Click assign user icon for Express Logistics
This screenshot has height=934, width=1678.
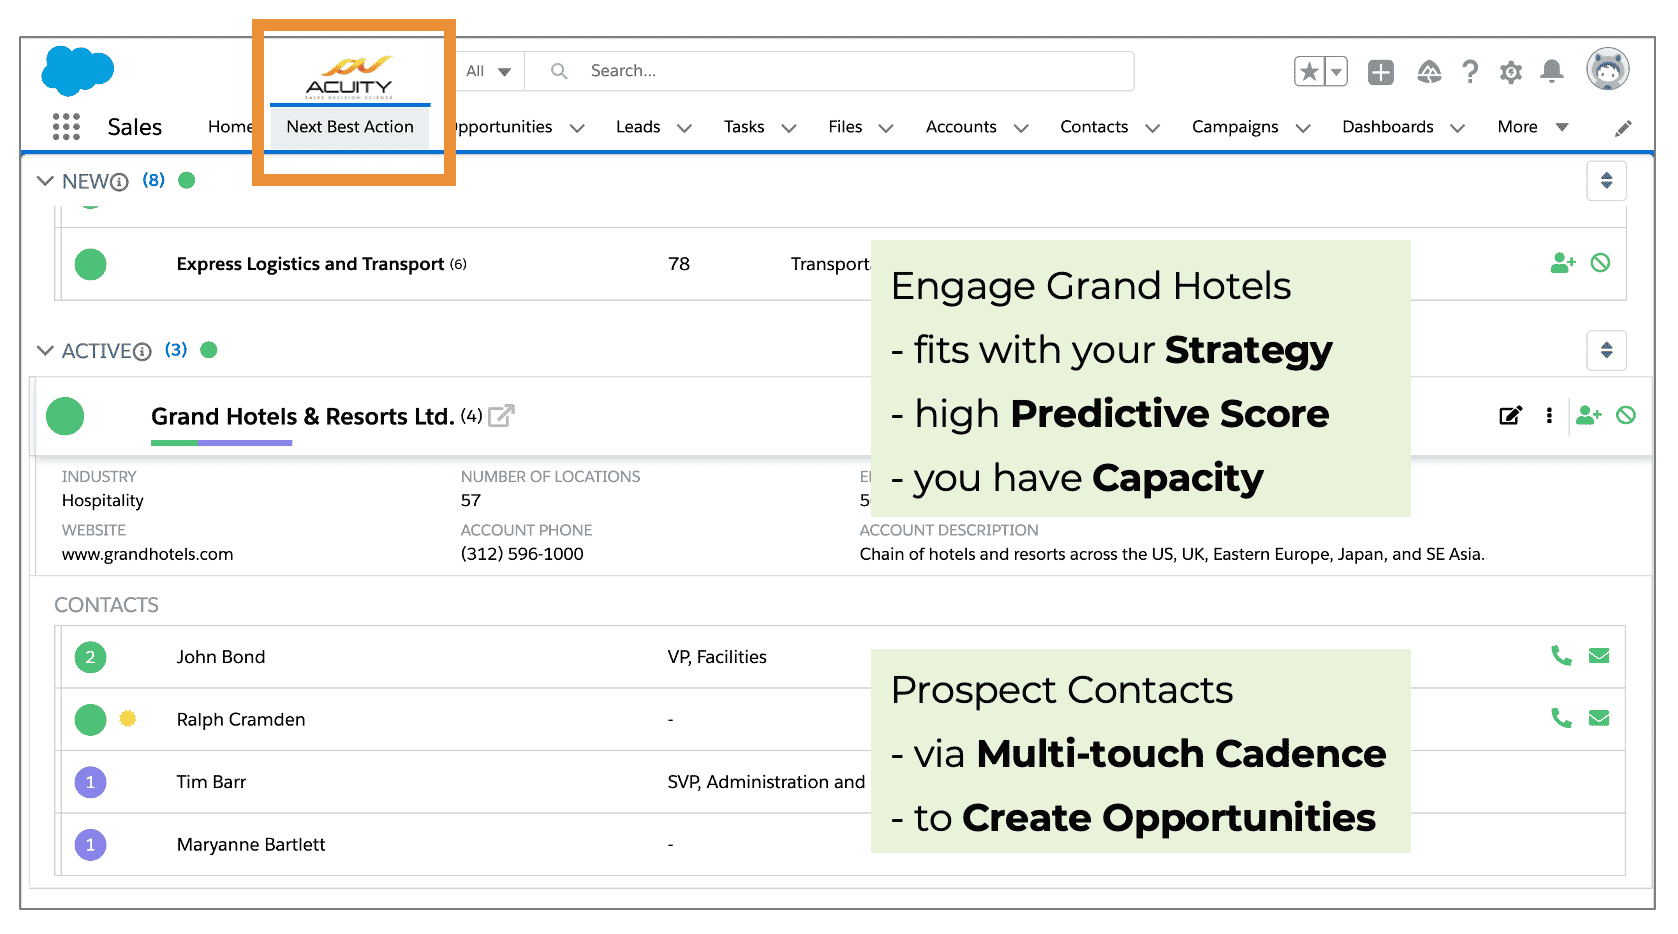pyautogui.click(x=1563, y=263)
